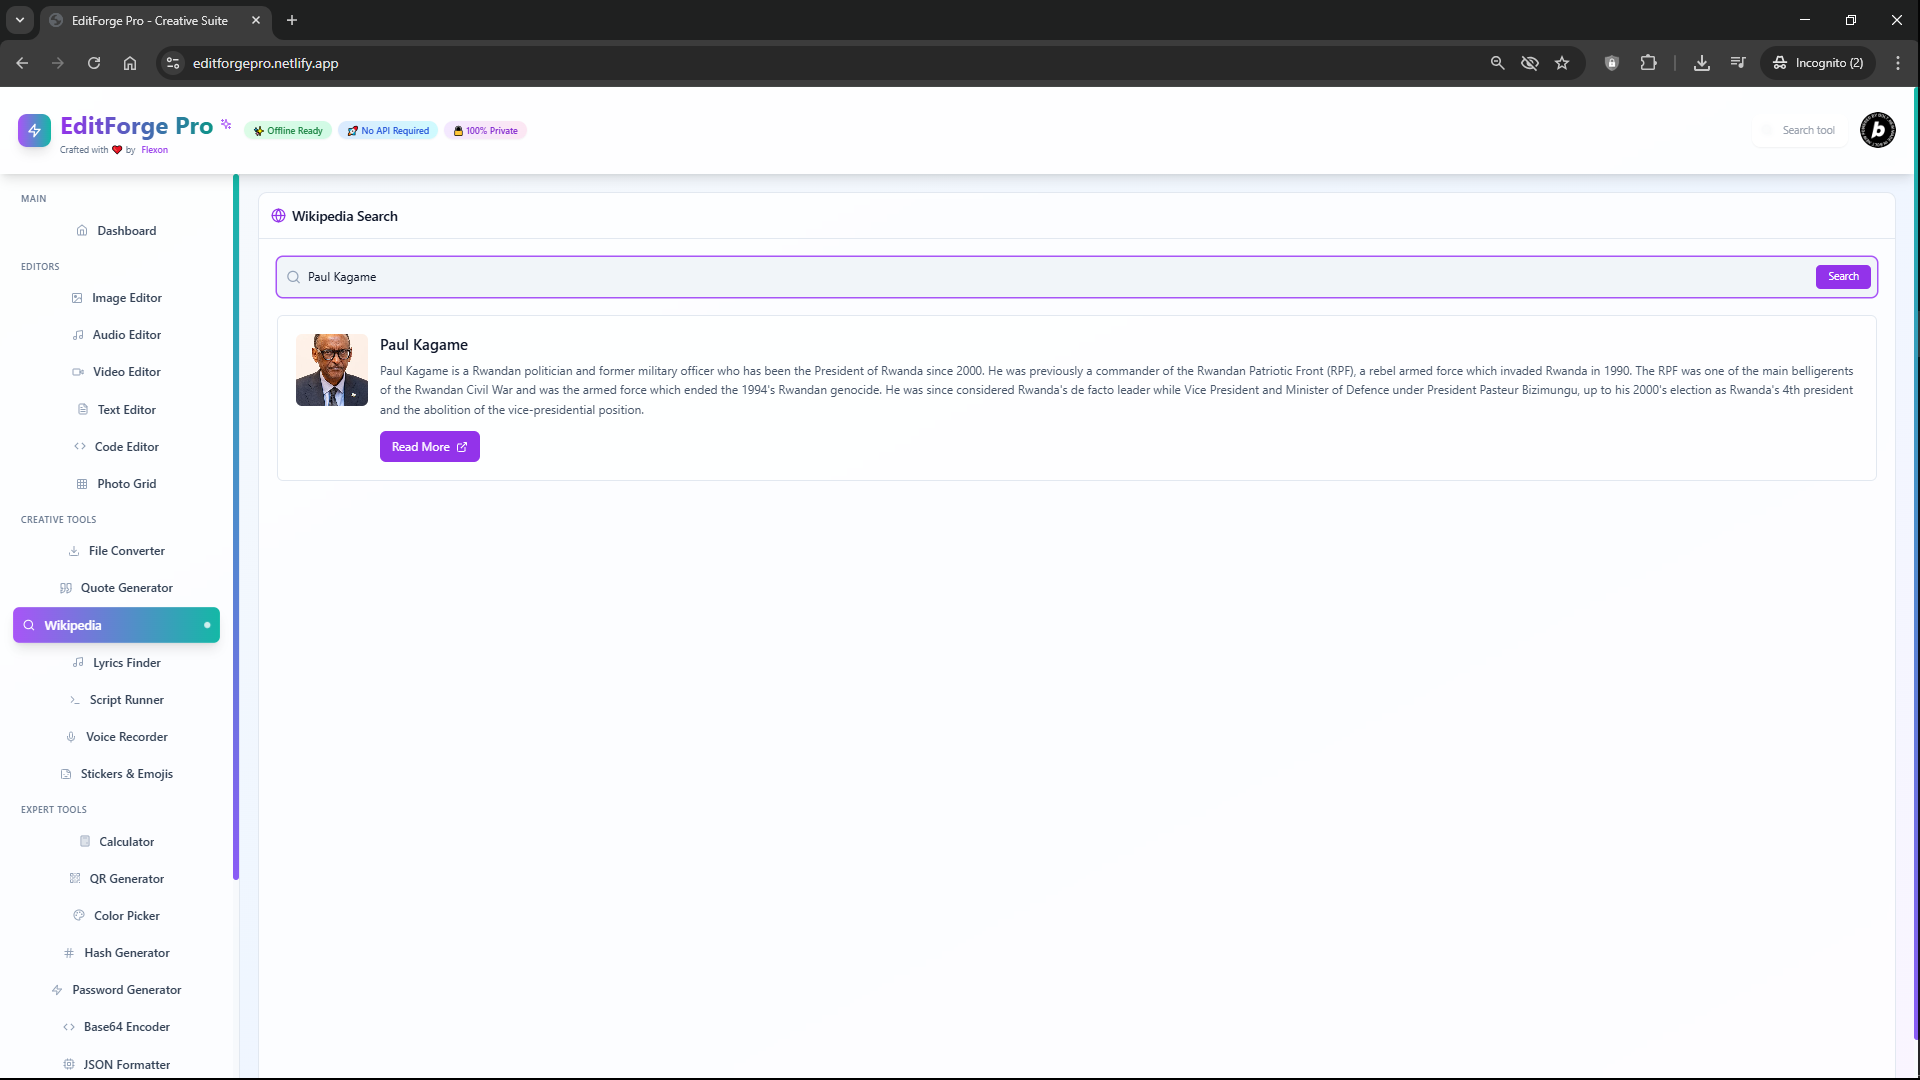Image resolution: width=1920 pixels, height=1080 pixels.
Task: Click the Flexon credit link
Action: tap(154, 150)
